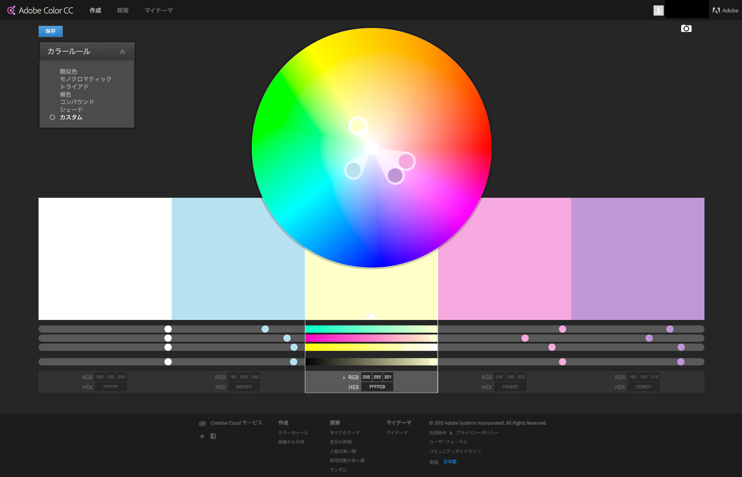This screenshot has height=477, width=742.
Task: Select the コンパウンド color rule
Action: point(77,102)
